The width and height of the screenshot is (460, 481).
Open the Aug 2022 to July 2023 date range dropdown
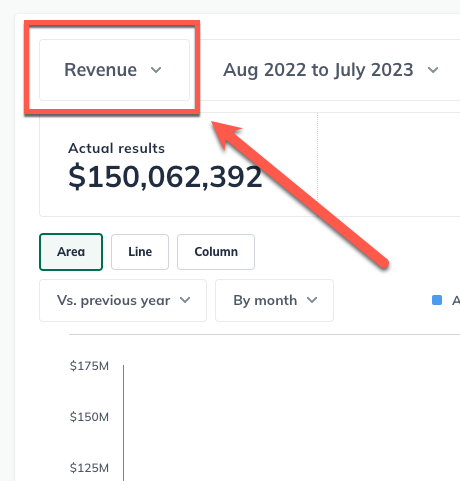[x=331, y=70]
